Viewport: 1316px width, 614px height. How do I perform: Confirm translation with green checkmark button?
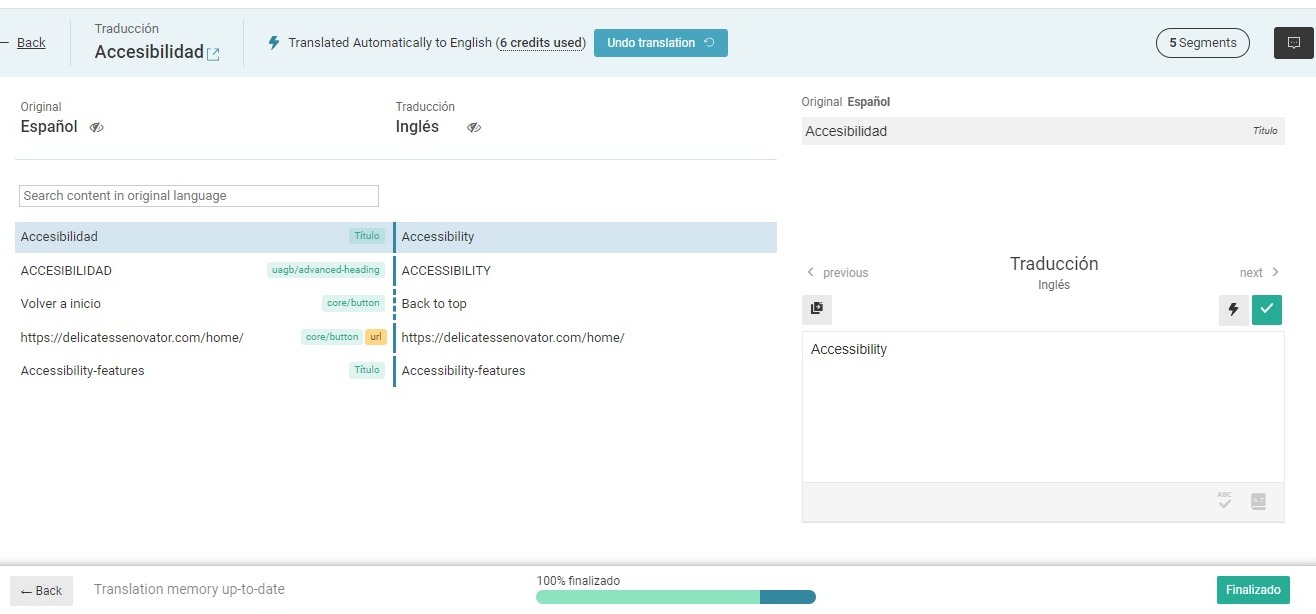[x=1266, y=310]
